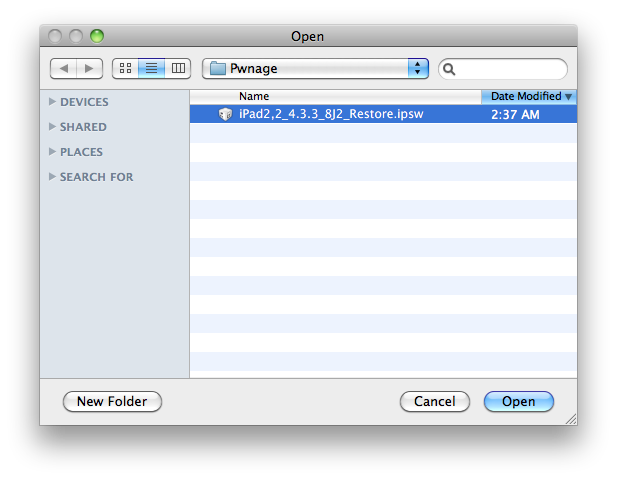The height and width of the screenshot is (480, 617).
Task: Click the green zoom window button
Action: 97,36
